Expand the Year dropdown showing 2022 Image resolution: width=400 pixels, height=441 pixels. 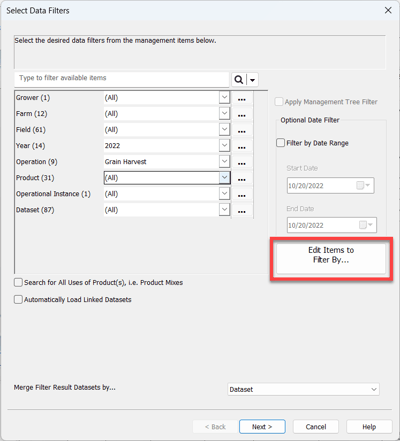coord(225,145)
